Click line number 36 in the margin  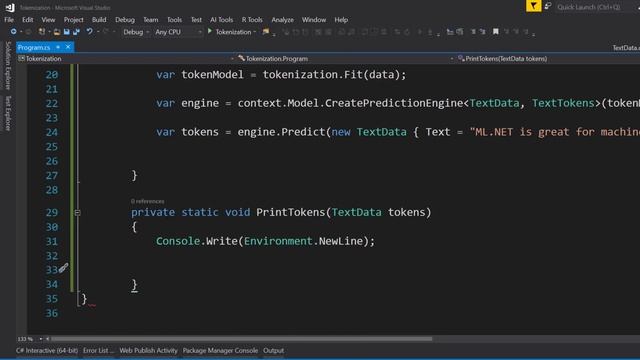(x=51, y=313)
